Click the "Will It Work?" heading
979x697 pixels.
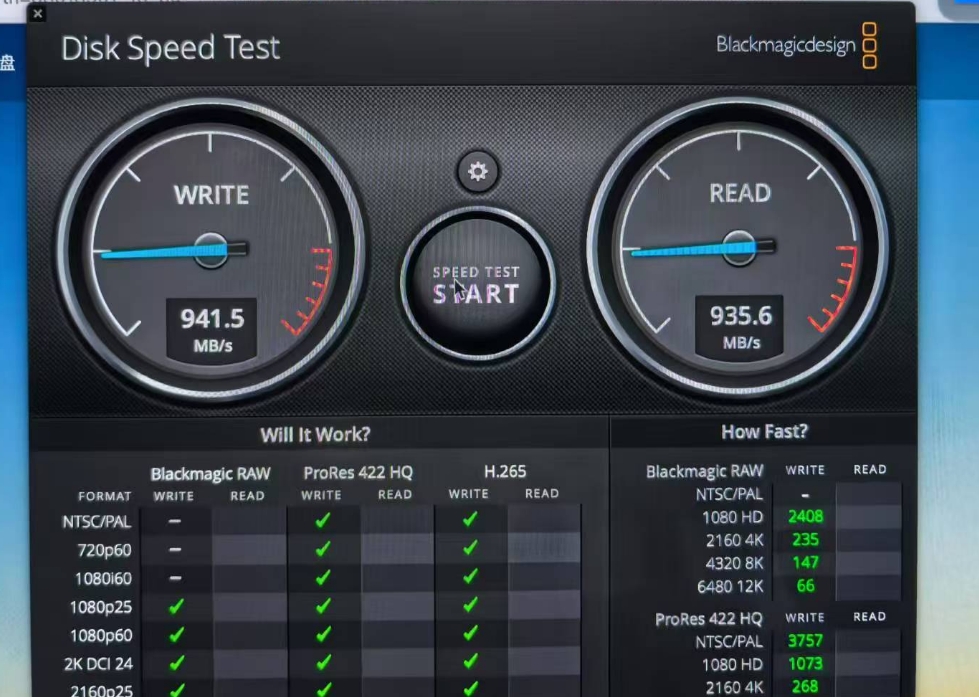coord(315,435)
